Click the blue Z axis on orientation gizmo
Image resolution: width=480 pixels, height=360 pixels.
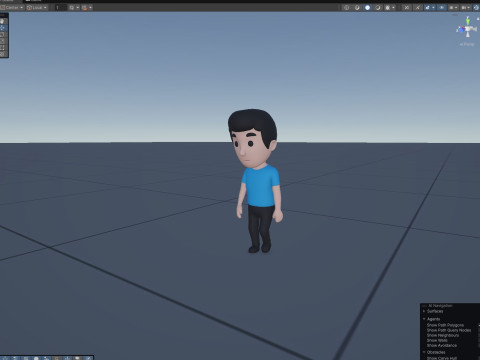tap(461, 30)
